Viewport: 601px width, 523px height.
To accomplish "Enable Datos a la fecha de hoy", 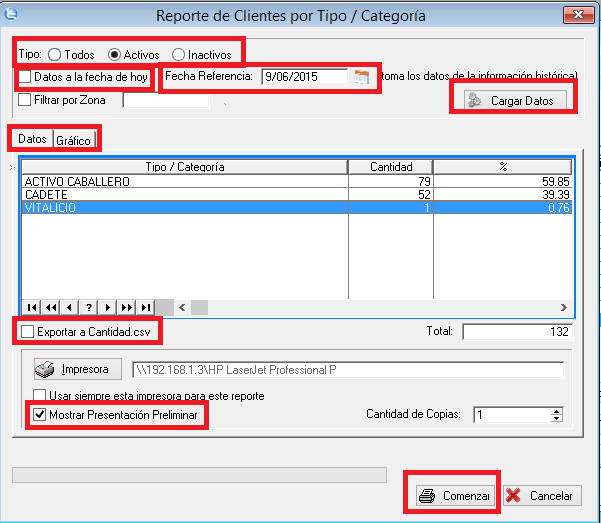I will point(25,77).
